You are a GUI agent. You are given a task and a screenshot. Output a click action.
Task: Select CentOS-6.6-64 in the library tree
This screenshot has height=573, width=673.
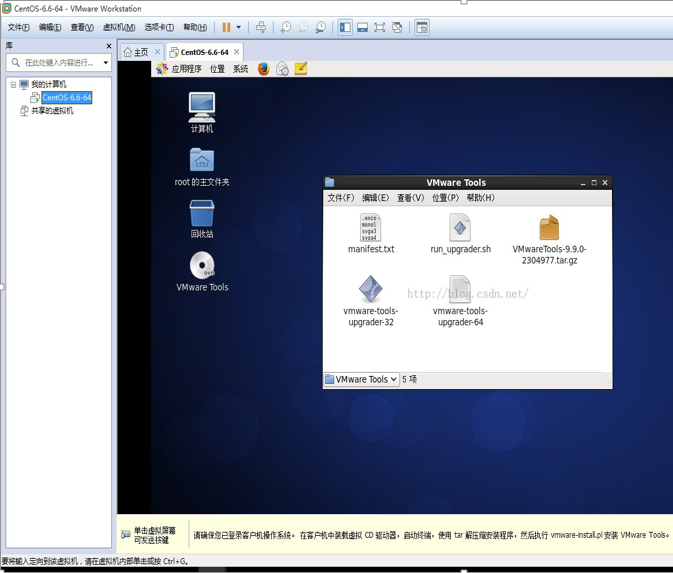click(x=67, y=97)
